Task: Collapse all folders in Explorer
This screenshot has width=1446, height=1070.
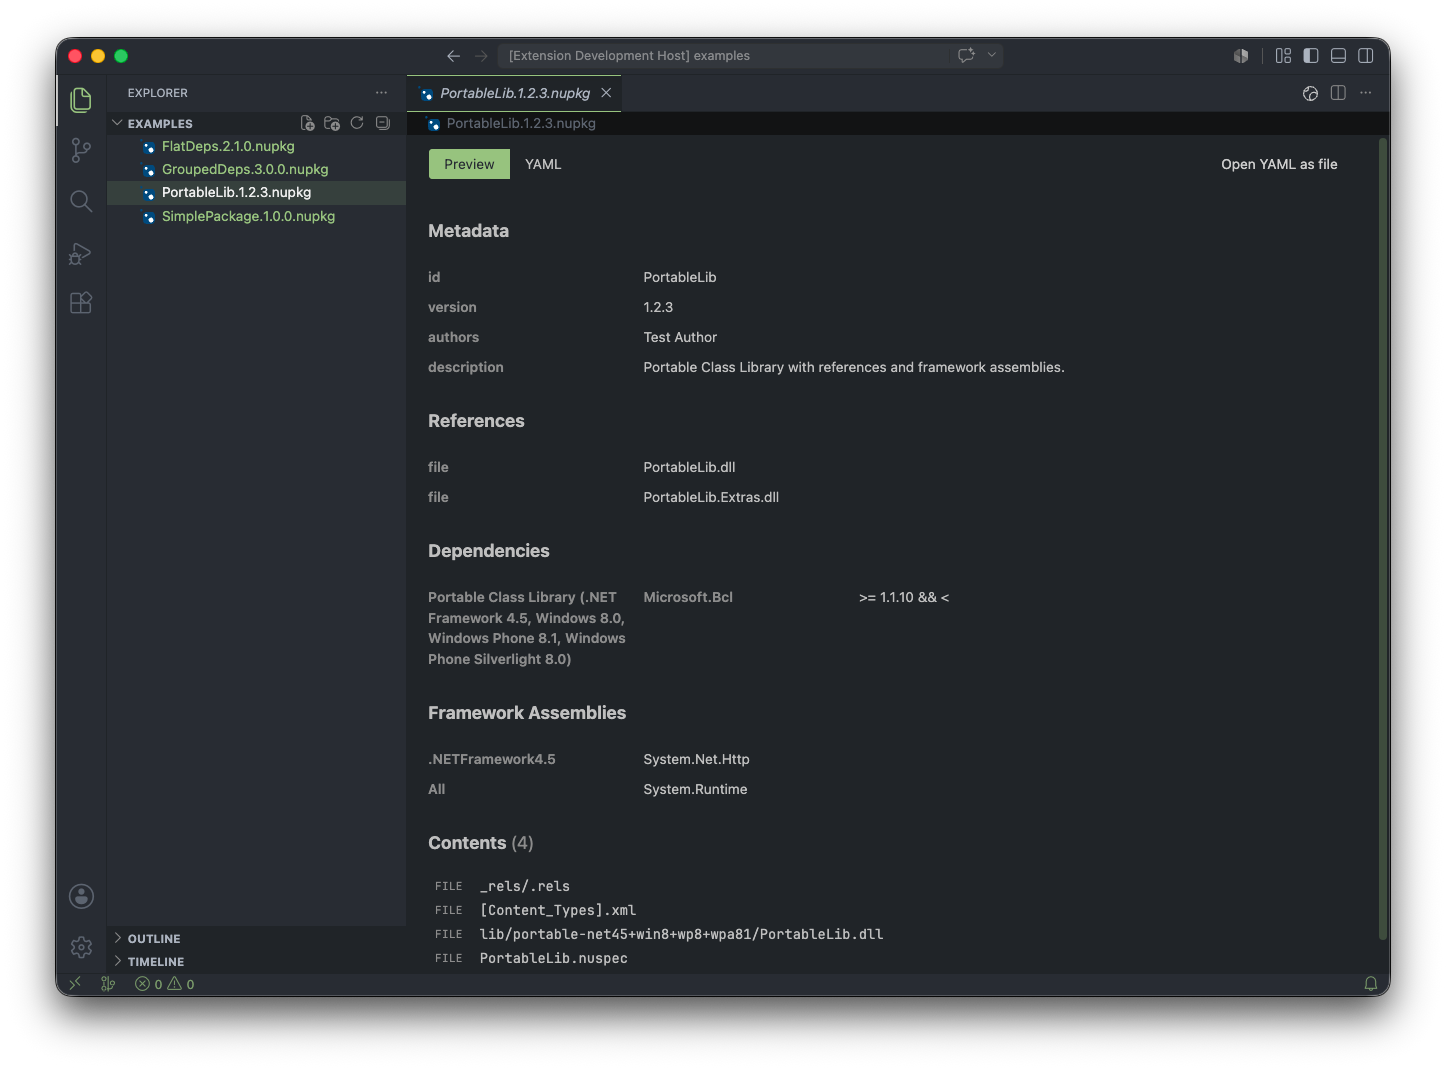Action: [382, 123]
